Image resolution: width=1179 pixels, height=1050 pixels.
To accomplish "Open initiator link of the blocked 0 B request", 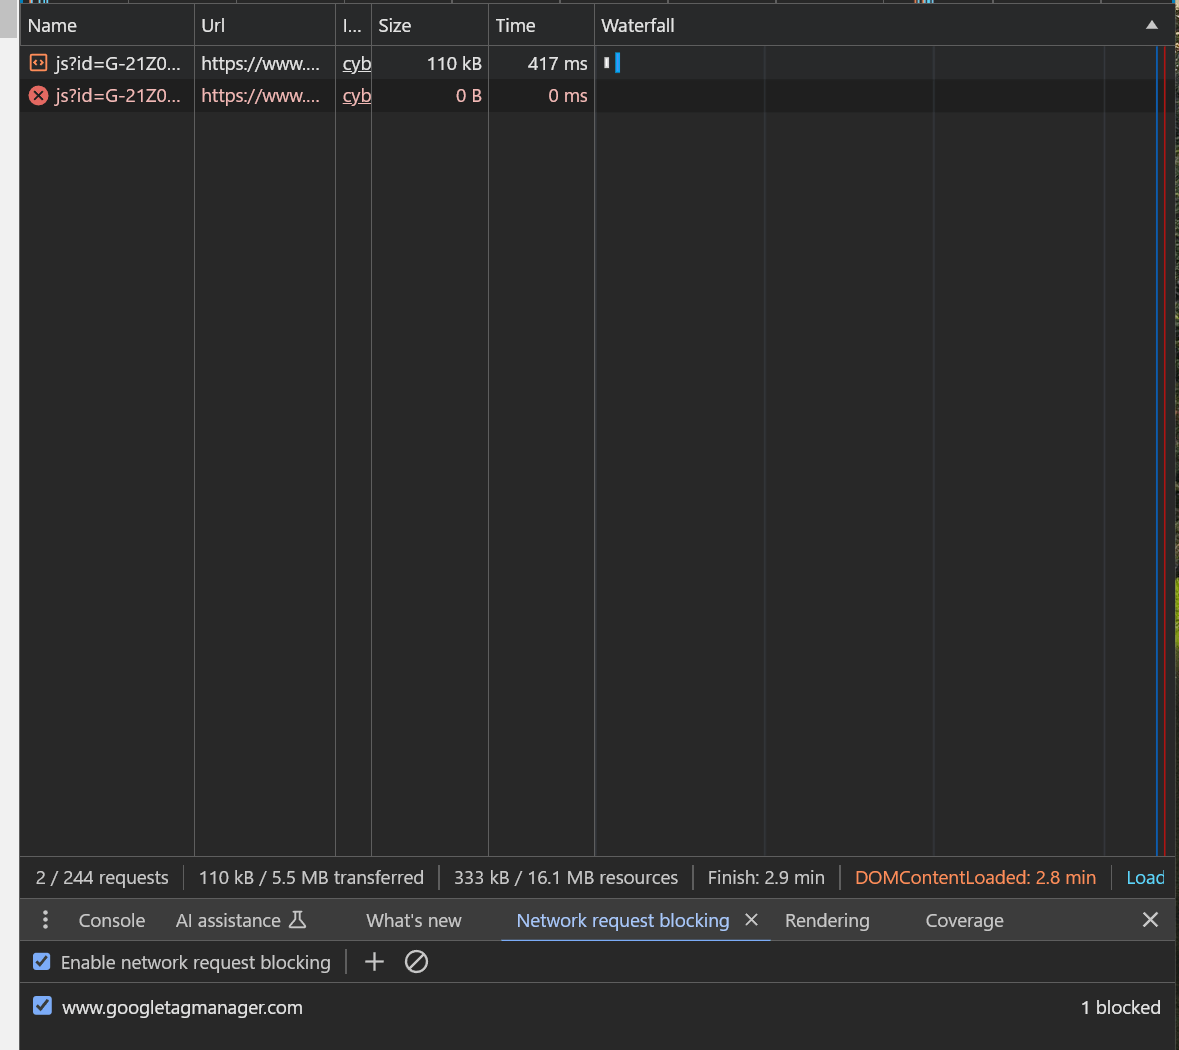I will tap(356, 96).
